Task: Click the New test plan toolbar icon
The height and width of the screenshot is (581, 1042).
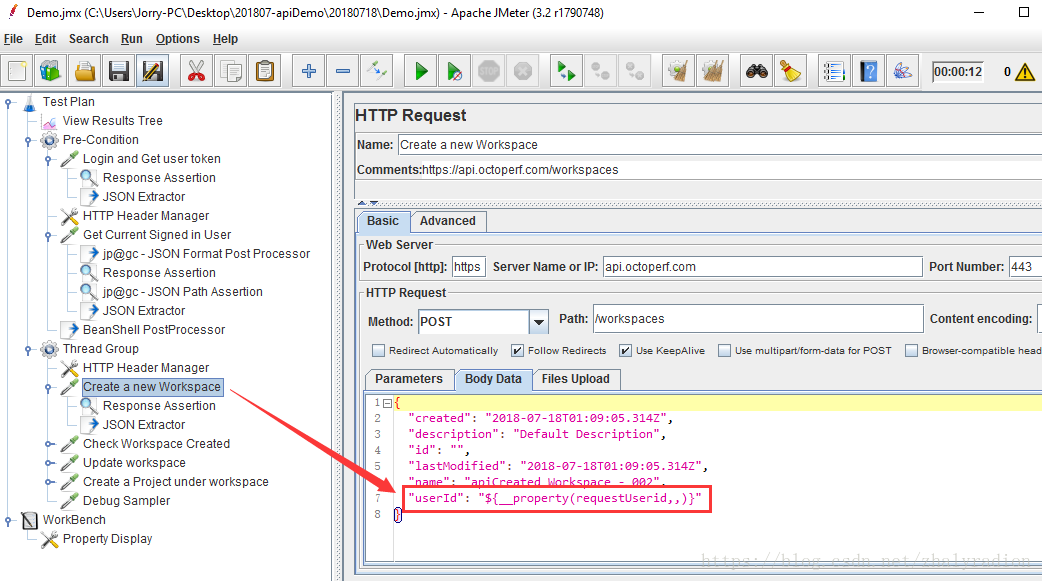Action: point(17,71)
